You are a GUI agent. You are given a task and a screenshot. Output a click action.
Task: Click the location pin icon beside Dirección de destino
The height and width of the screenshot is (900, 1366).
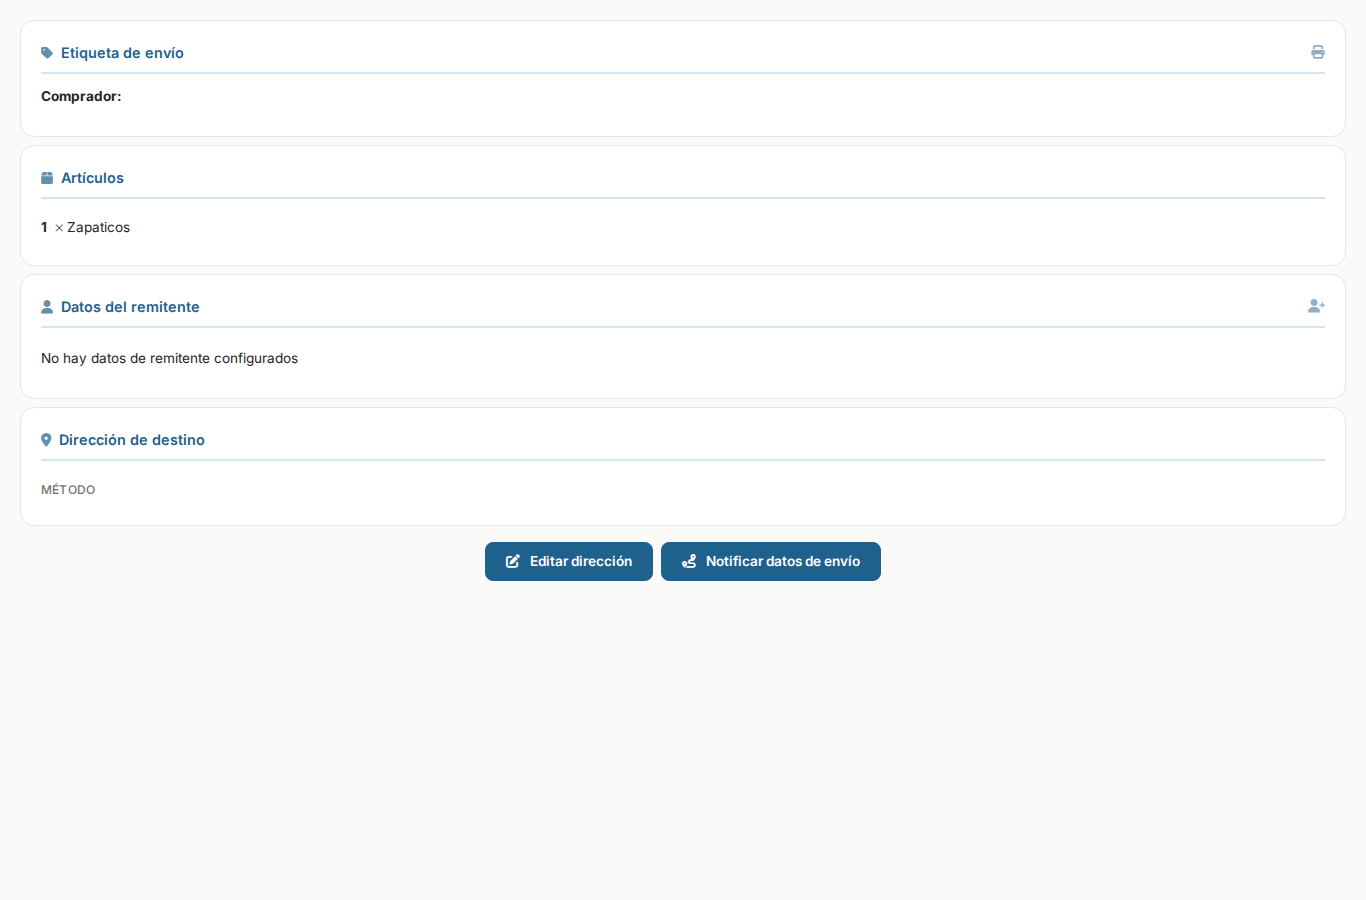(x=46, y=440)
